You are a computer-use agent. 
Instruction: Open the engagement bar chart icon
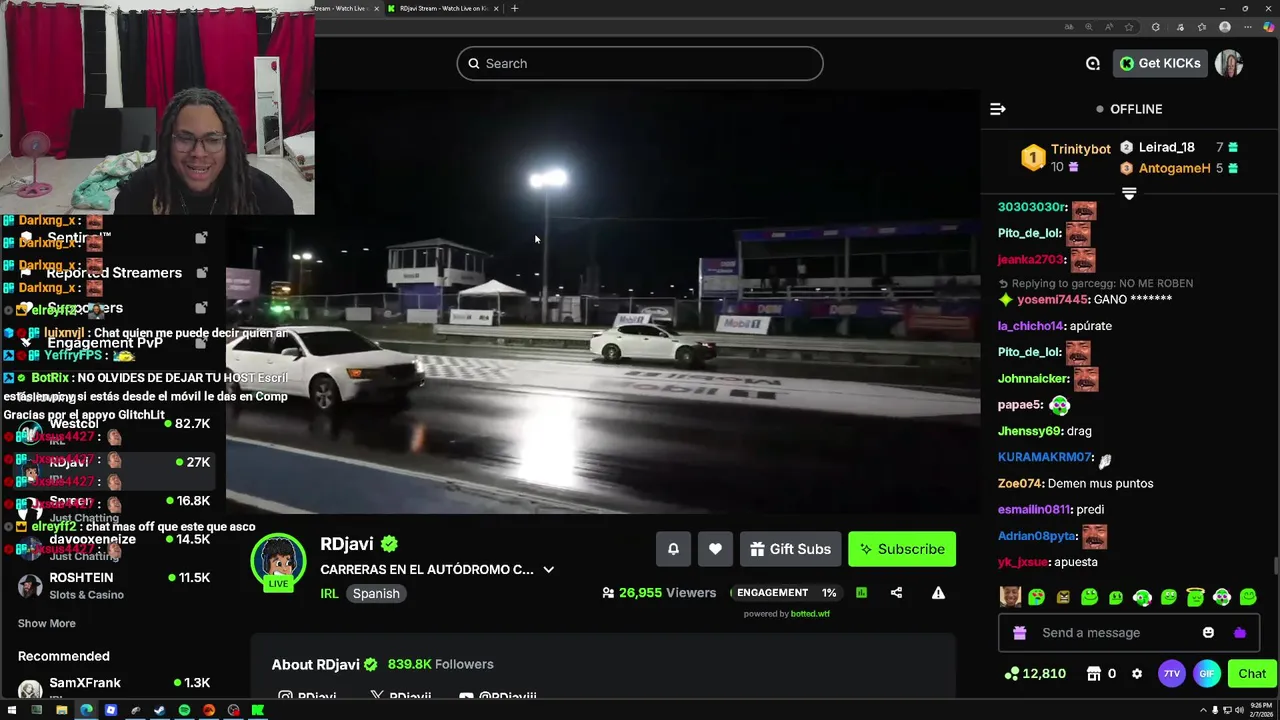(861, 593)
